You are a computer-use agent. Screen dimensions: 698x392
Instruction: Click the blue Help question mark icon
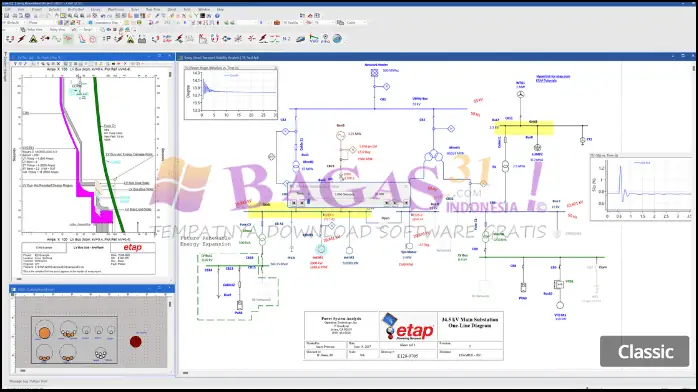217,16
